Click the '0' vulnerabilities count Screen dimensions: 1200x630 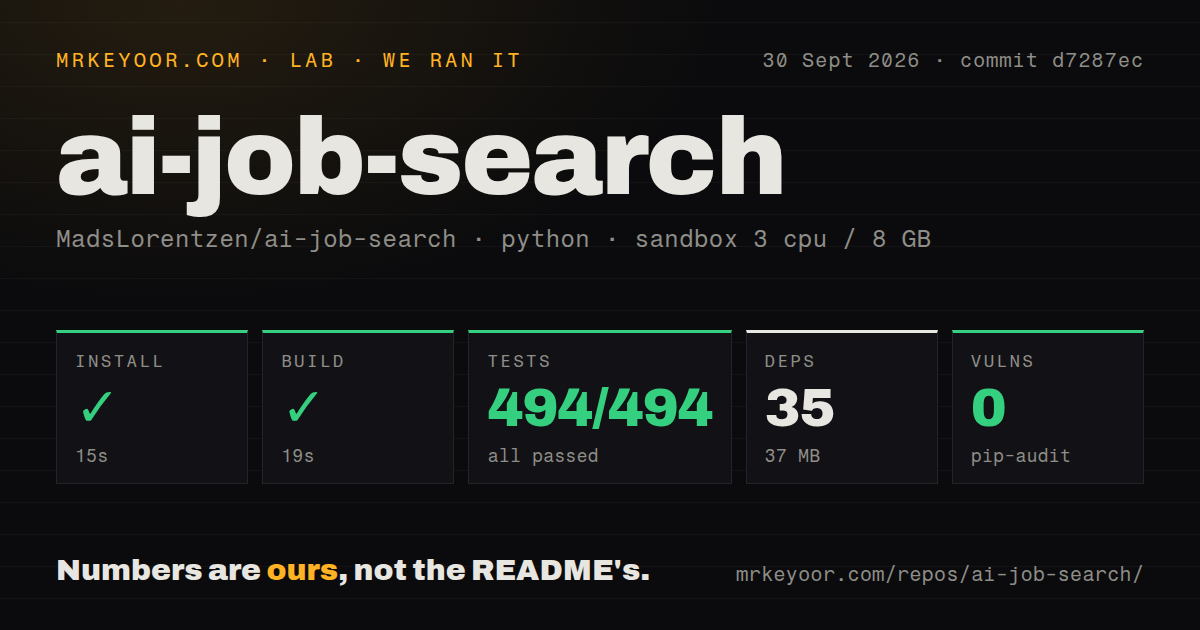pos(989,408)
